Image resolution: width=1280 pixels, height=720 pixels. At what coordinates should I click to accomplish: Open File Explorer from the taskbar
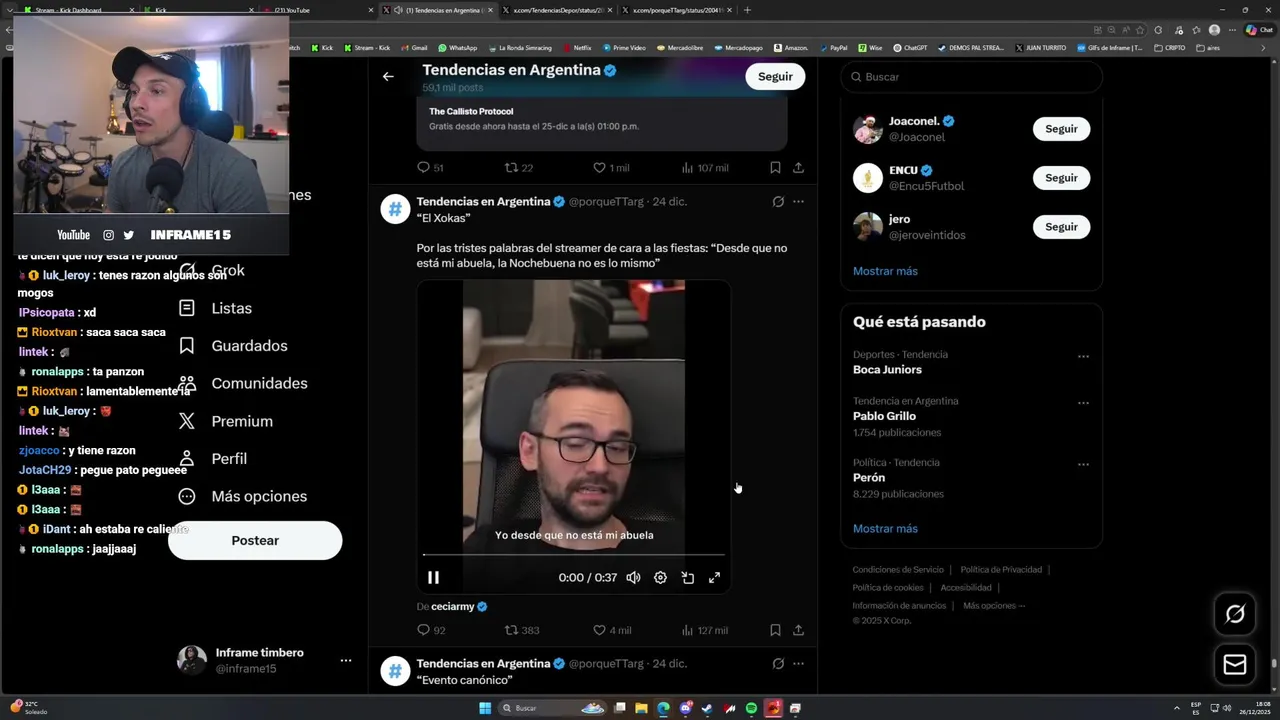click(x=641, y=708)
